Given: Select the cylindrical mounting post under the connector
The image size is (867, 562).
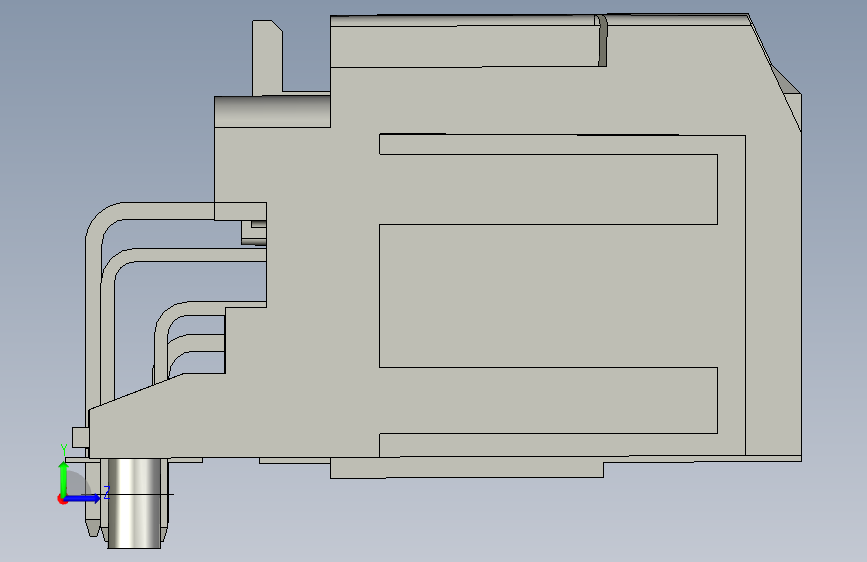Looking at the screenshot, I should coord(134,503).
